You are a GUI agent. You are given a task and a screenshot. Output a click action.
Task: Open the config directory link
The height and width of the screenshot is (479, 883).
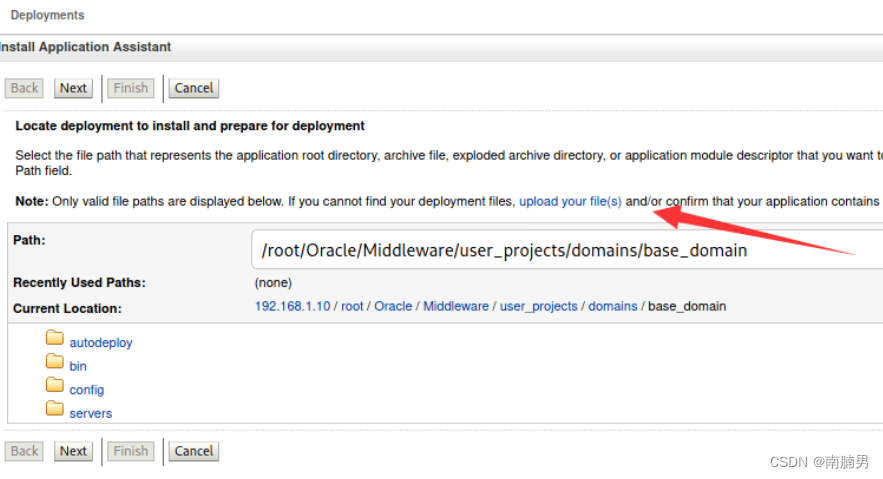click(x=87, y=390)
